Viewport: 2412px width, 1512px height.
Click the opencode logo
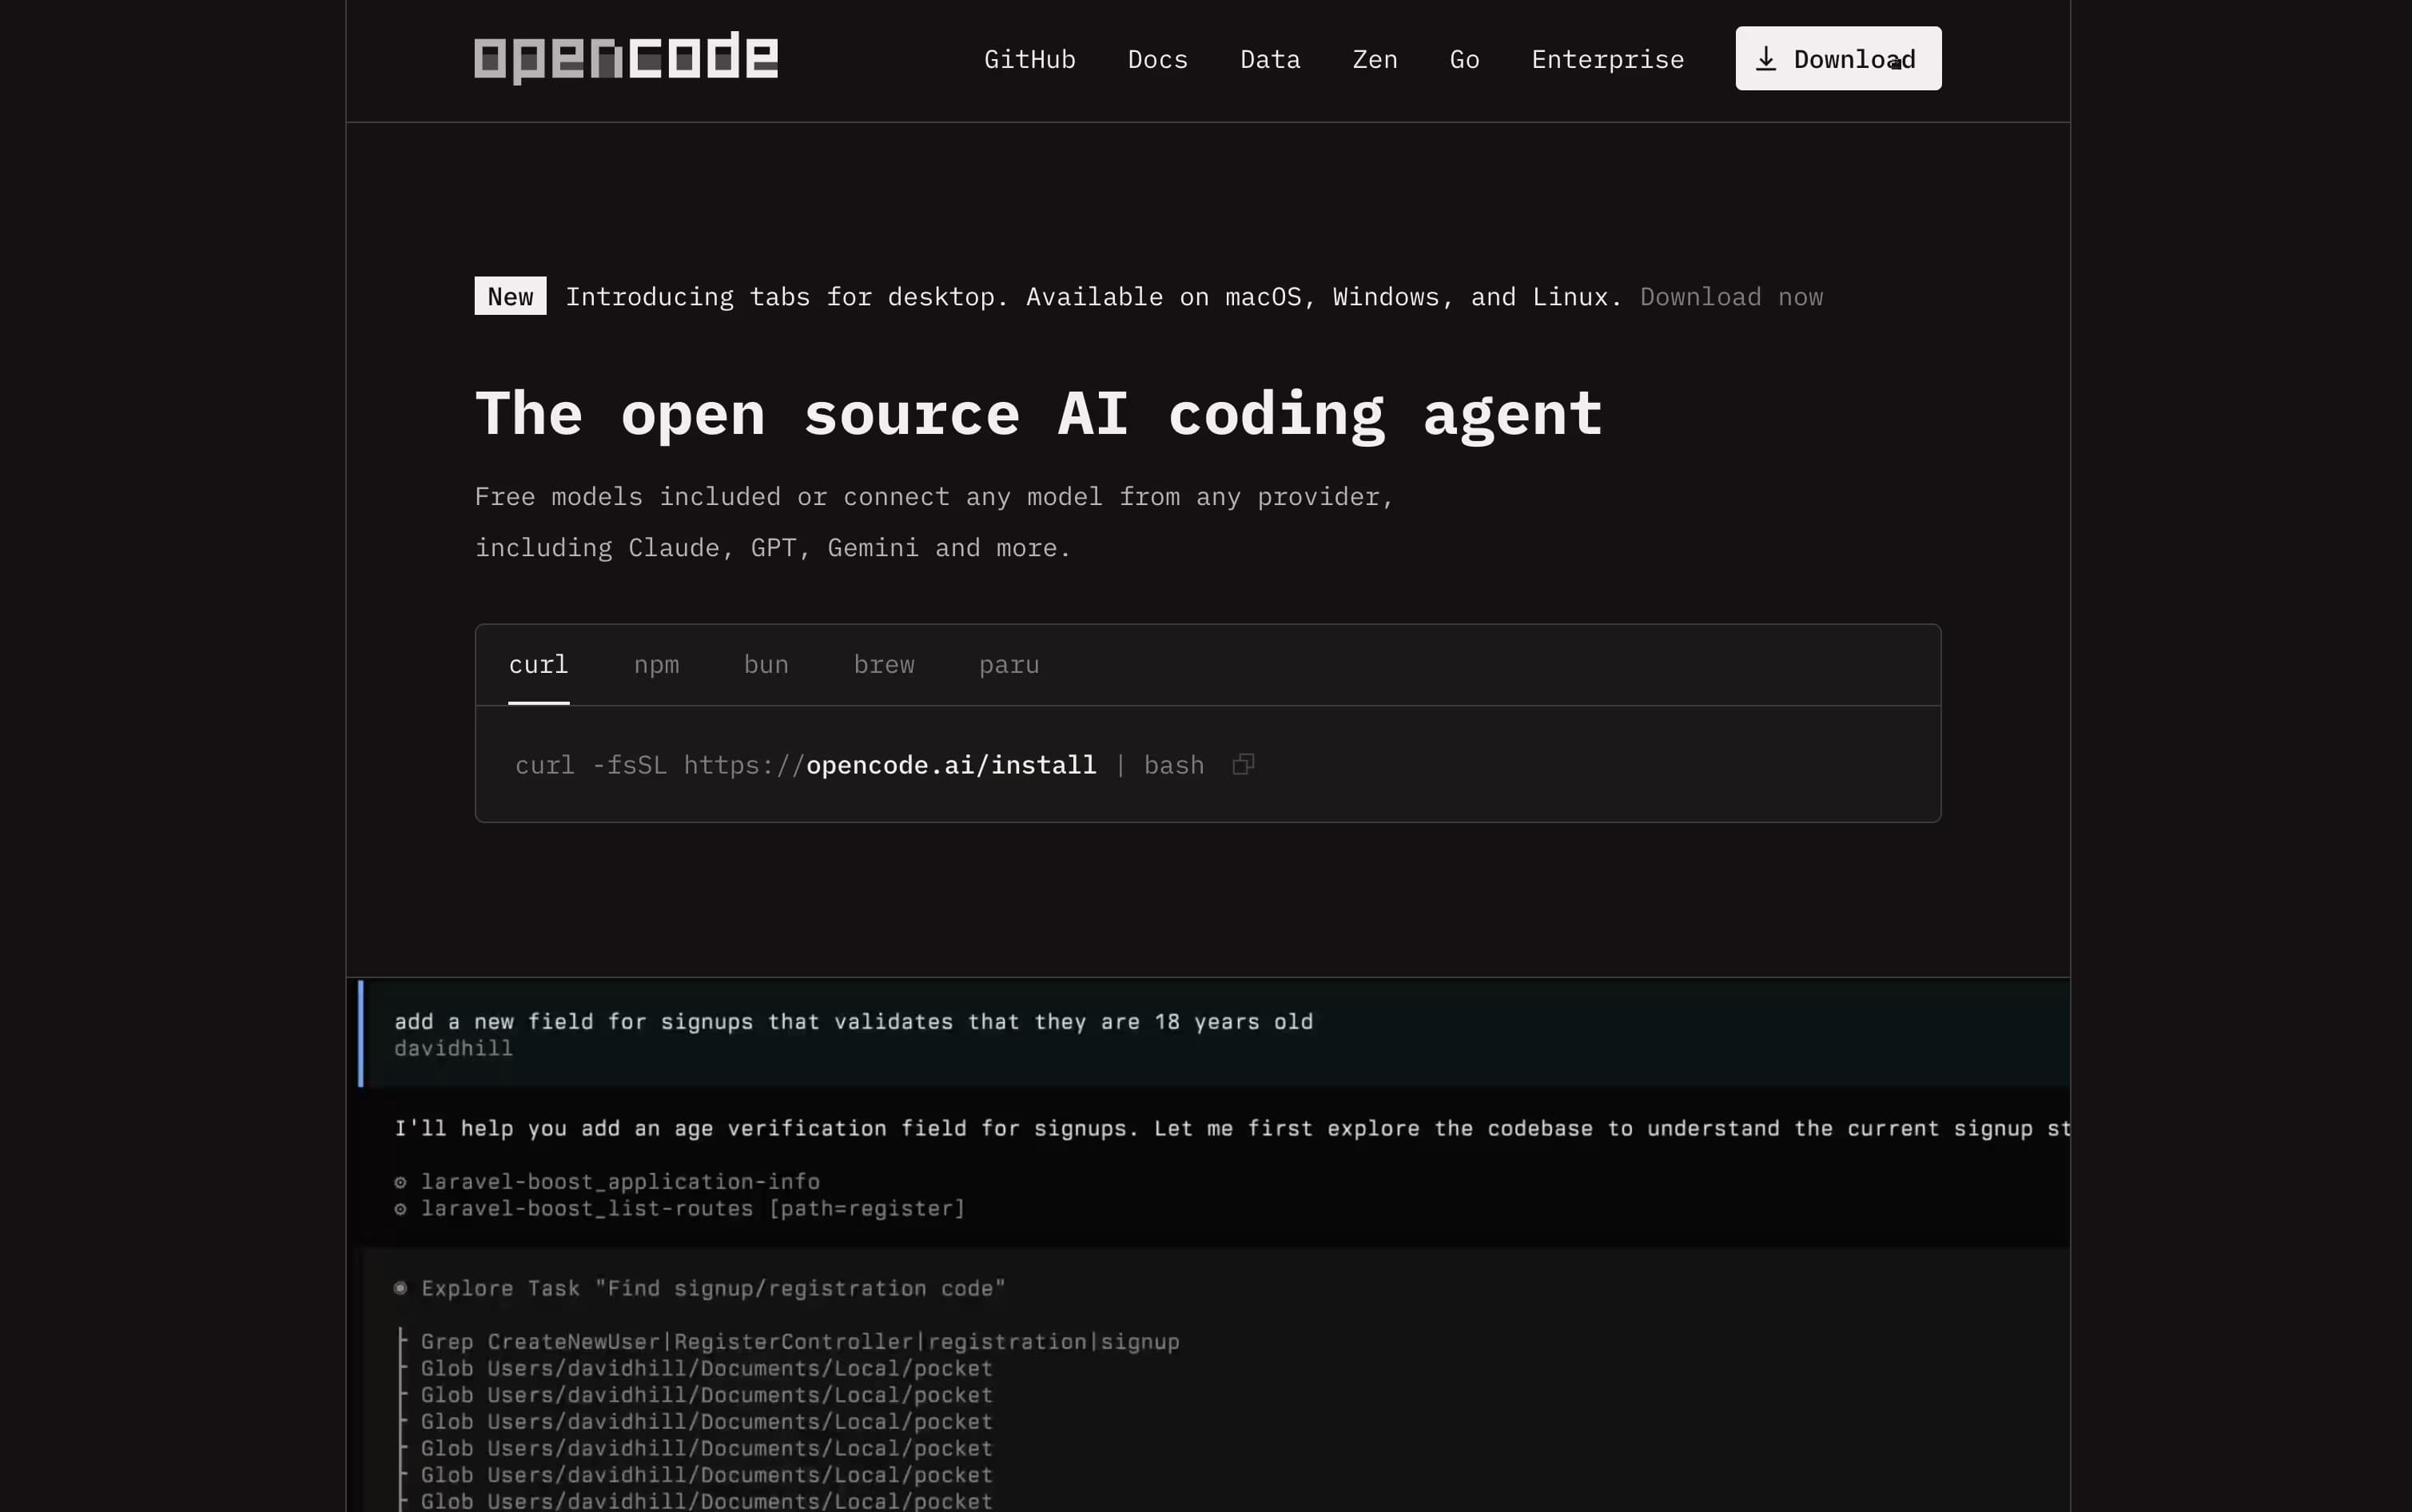[x=626, y=58]
